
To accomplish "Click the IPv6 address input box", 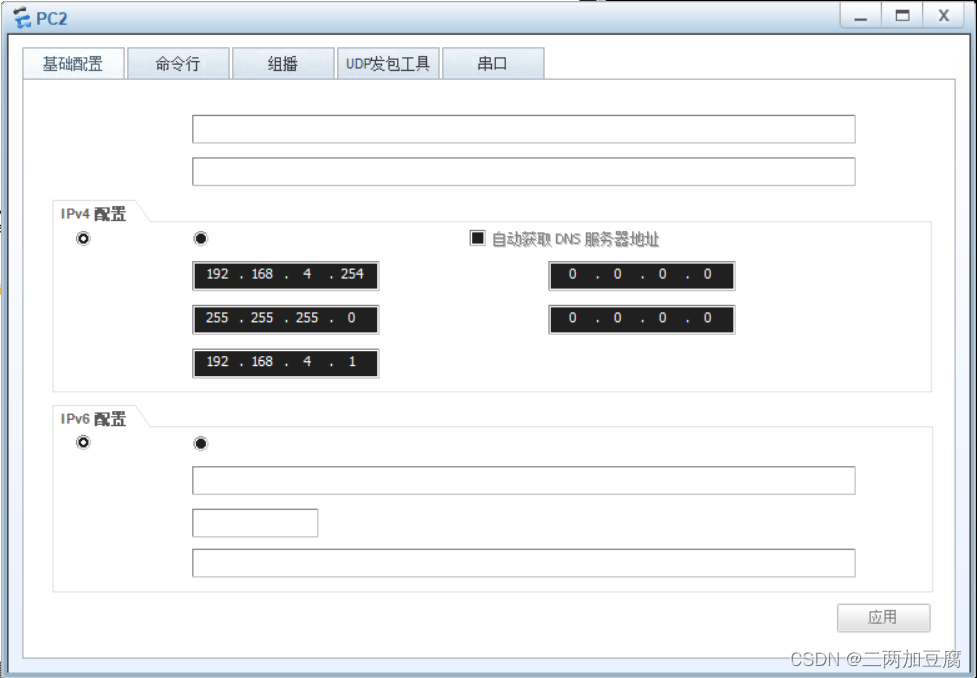I will coord(523,480).
